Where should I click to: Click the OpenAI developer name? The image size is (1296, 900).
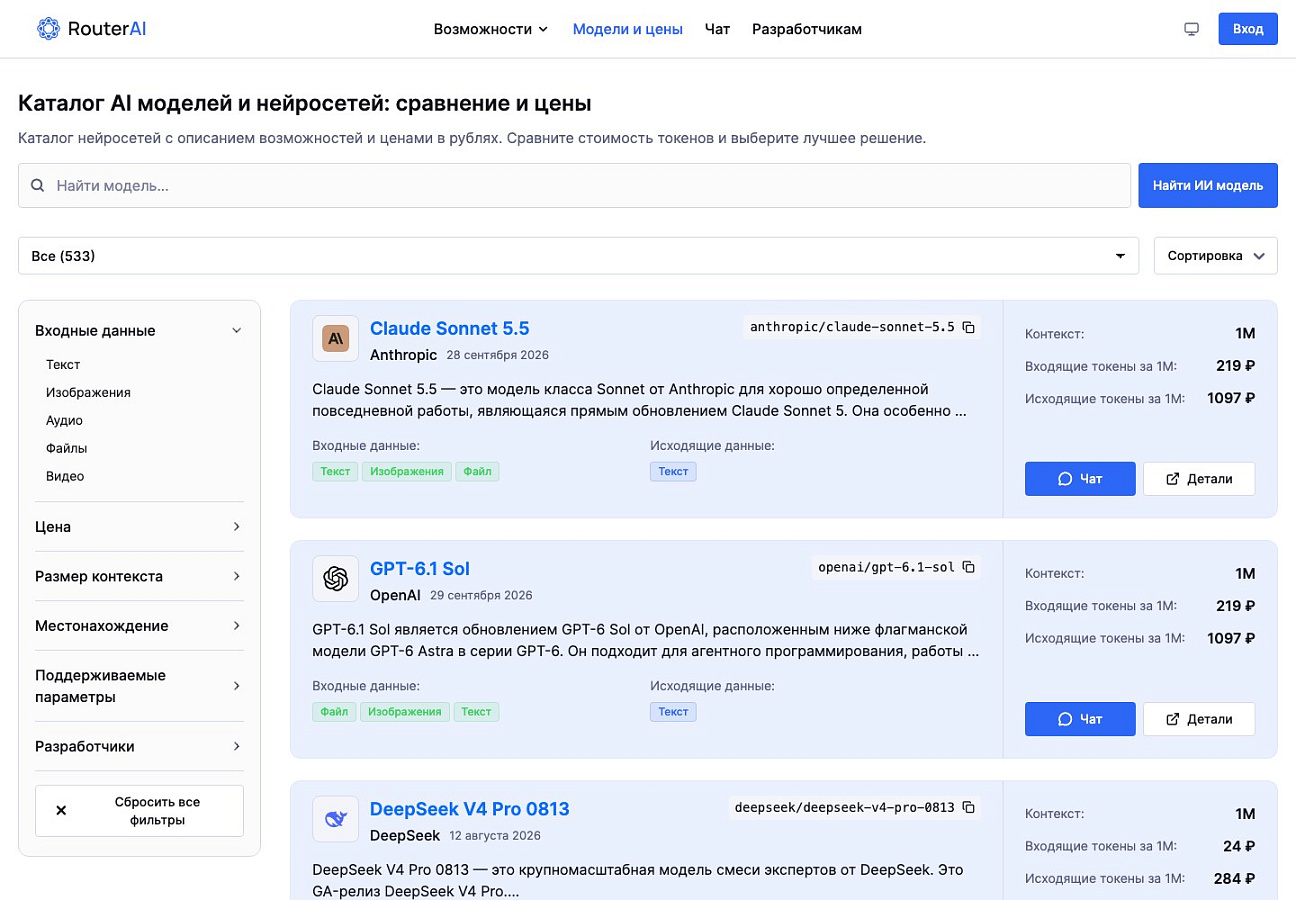(x=395, y=595)
